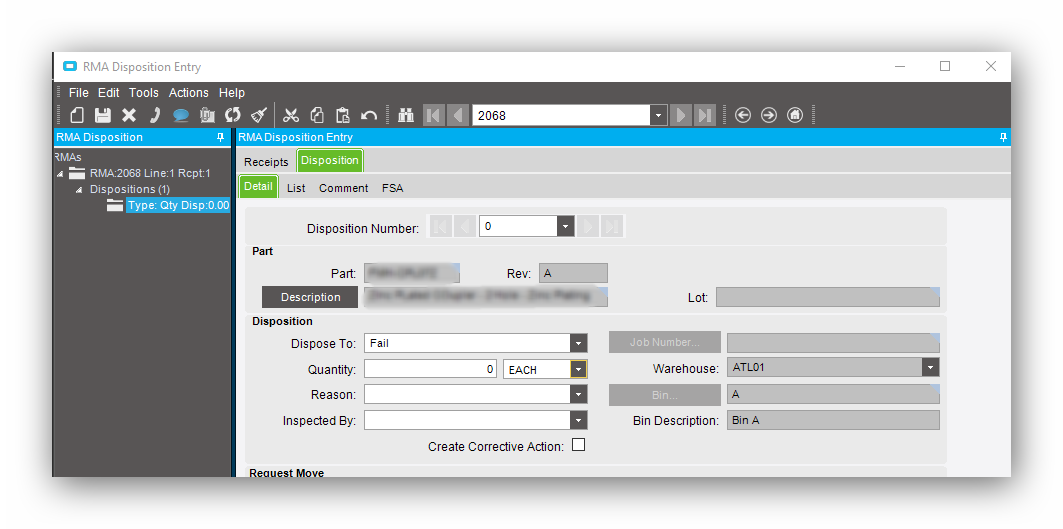This screenshot has height=529, width=1063.
Task: Click the circled Back arrow icon
Action: click(743, 115)
